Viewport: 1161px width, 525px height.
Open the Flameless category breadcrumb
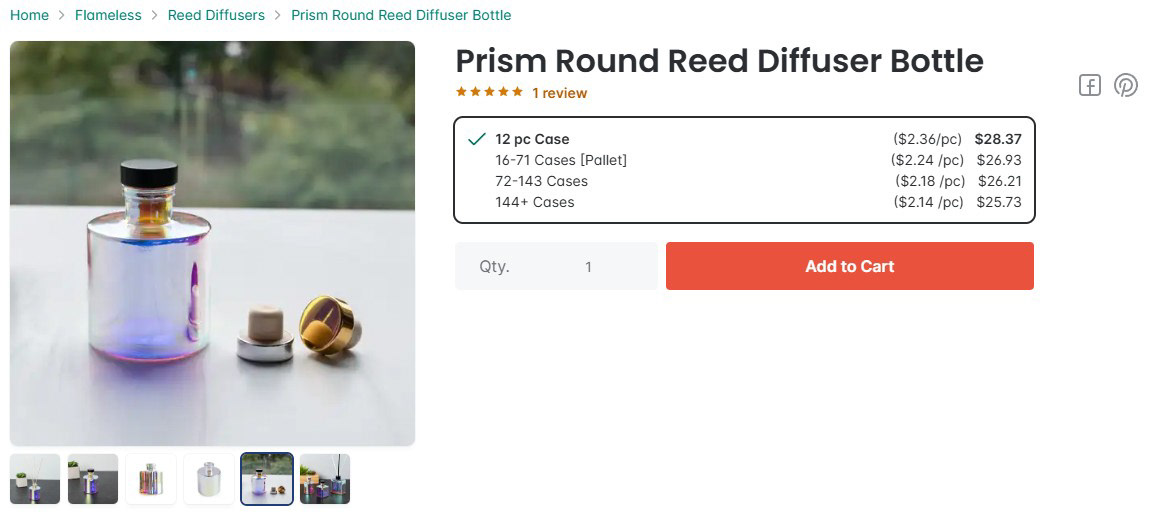click(108, 15)
